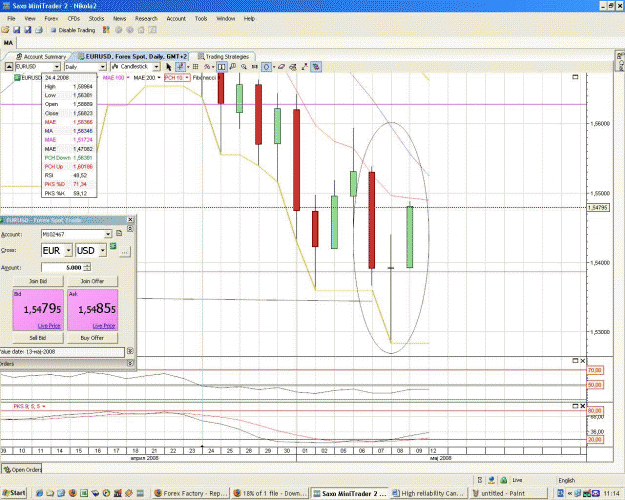Click the ellipsis button beside Cross
Viewport: 625px width, 500px height.
(x=125, y=252)
